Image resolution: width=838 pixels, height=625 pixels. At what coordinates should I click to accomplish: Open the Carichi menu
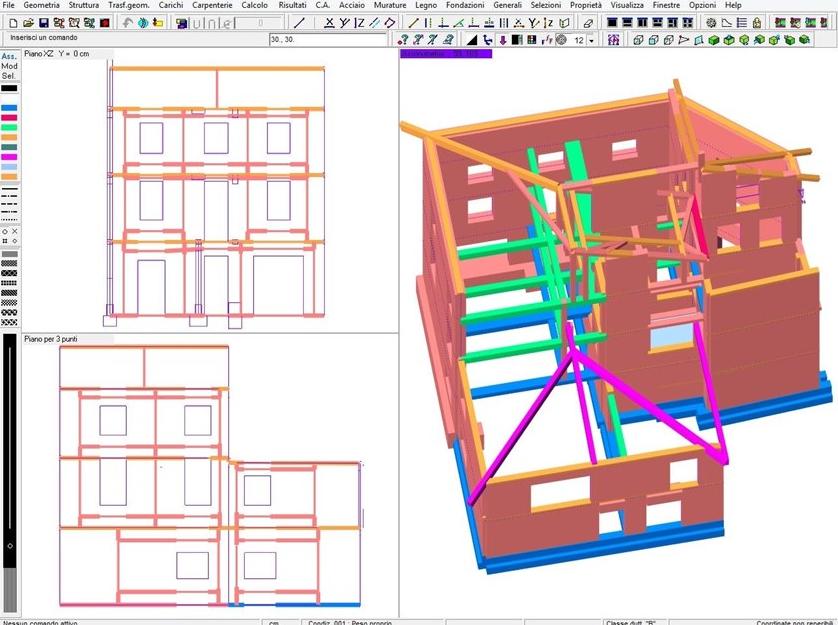170,5
